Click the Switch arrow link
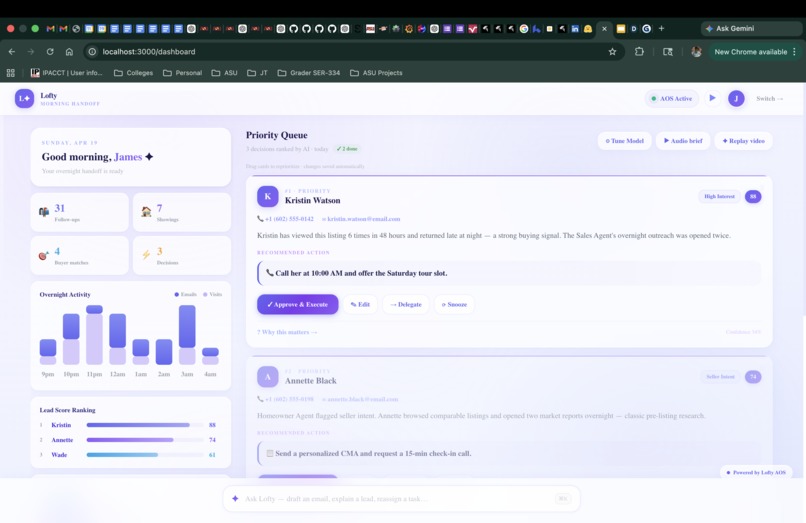The height and width of the screenshot is (523, 806). click(x=770, y=98)
